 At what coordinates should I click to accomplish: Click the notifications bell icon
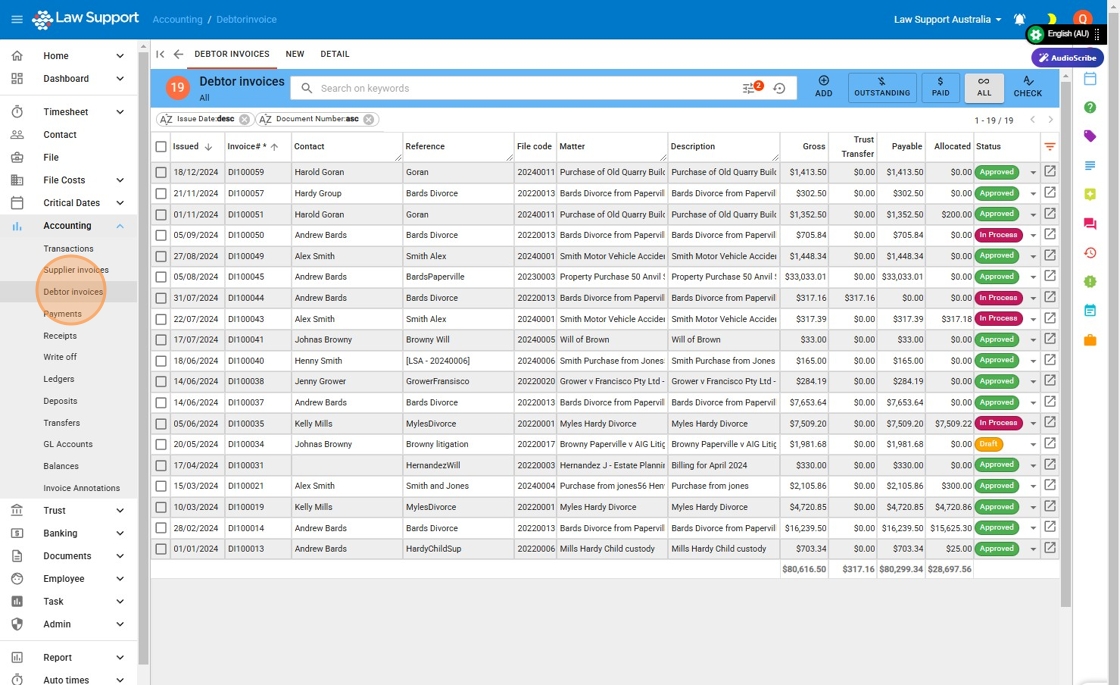coord(1020,19)
